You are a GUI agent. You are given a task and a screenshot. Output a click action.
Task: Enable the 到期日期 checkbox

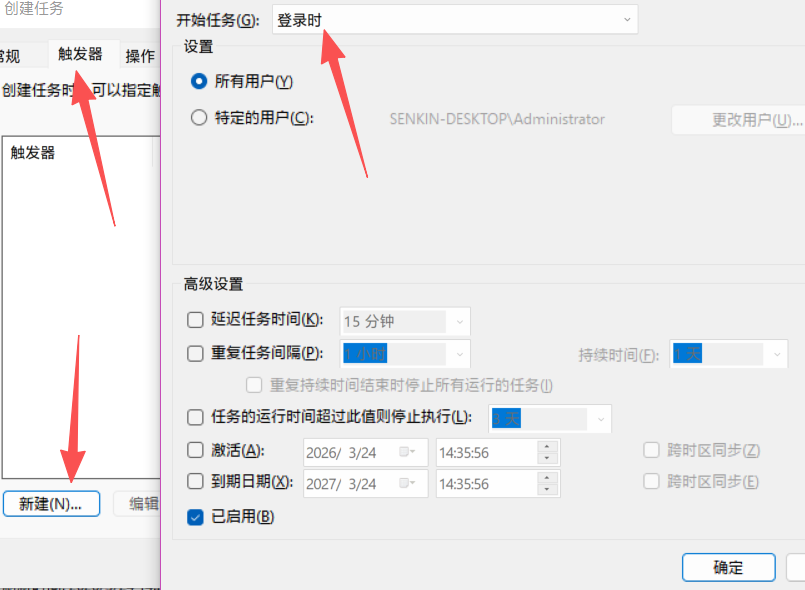tap(196, 482)
